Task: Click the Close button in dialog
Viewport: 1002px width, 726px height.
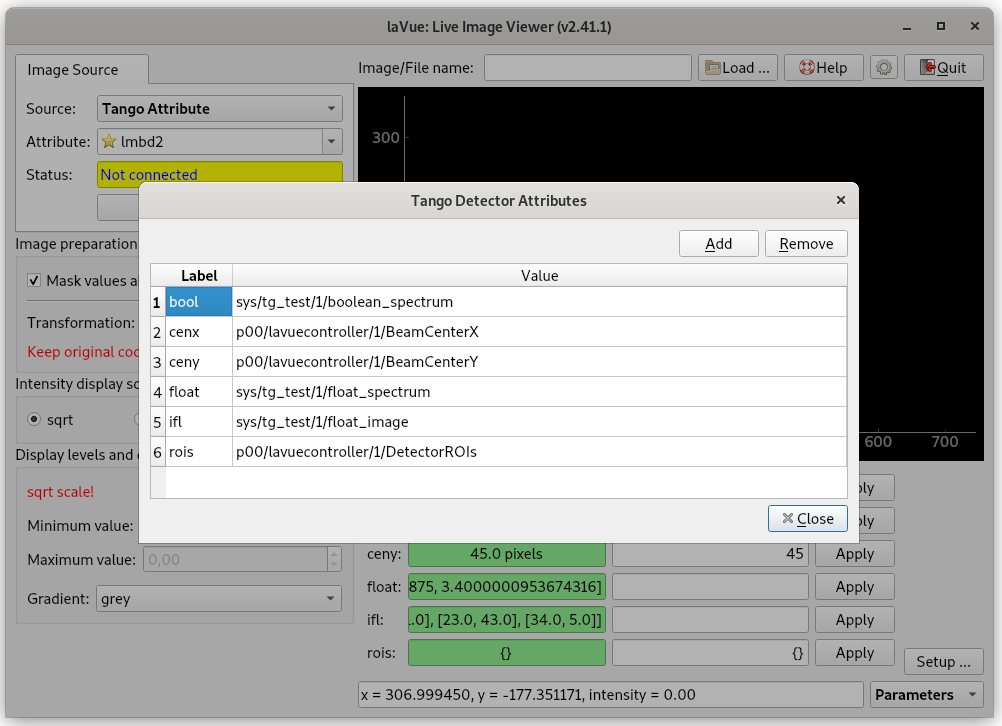Action: [807, 518]
